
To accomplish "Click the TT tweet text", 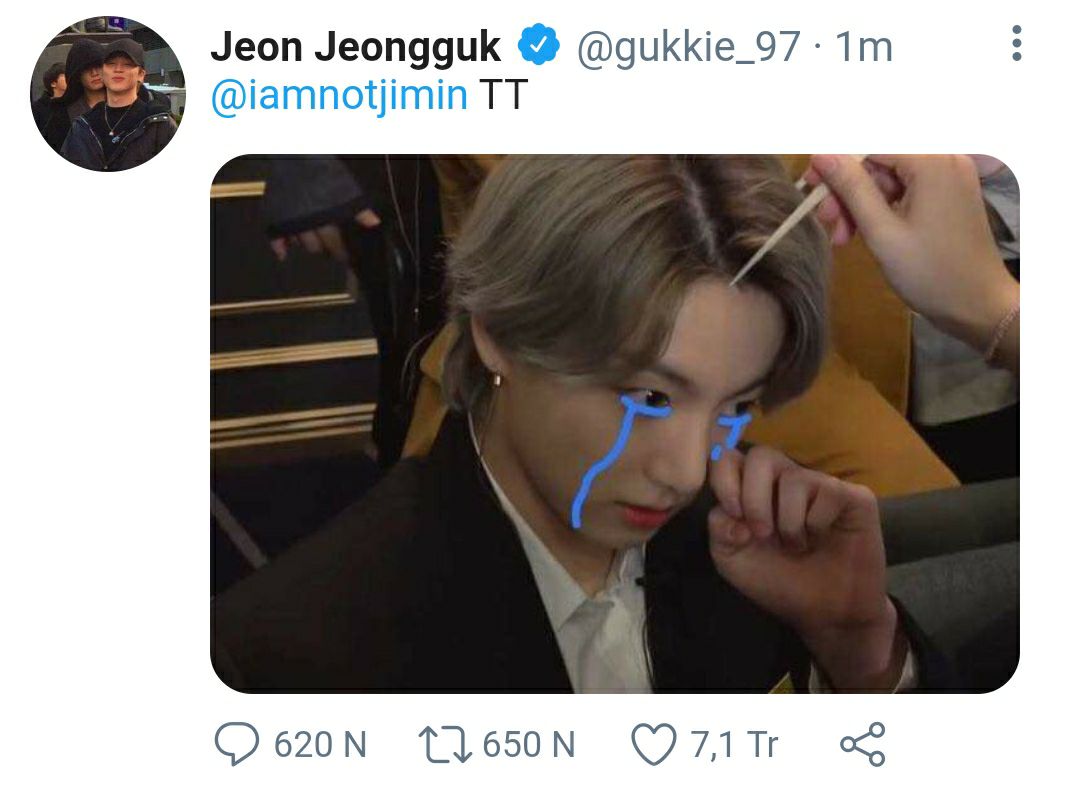I will [x=503, y=94].
